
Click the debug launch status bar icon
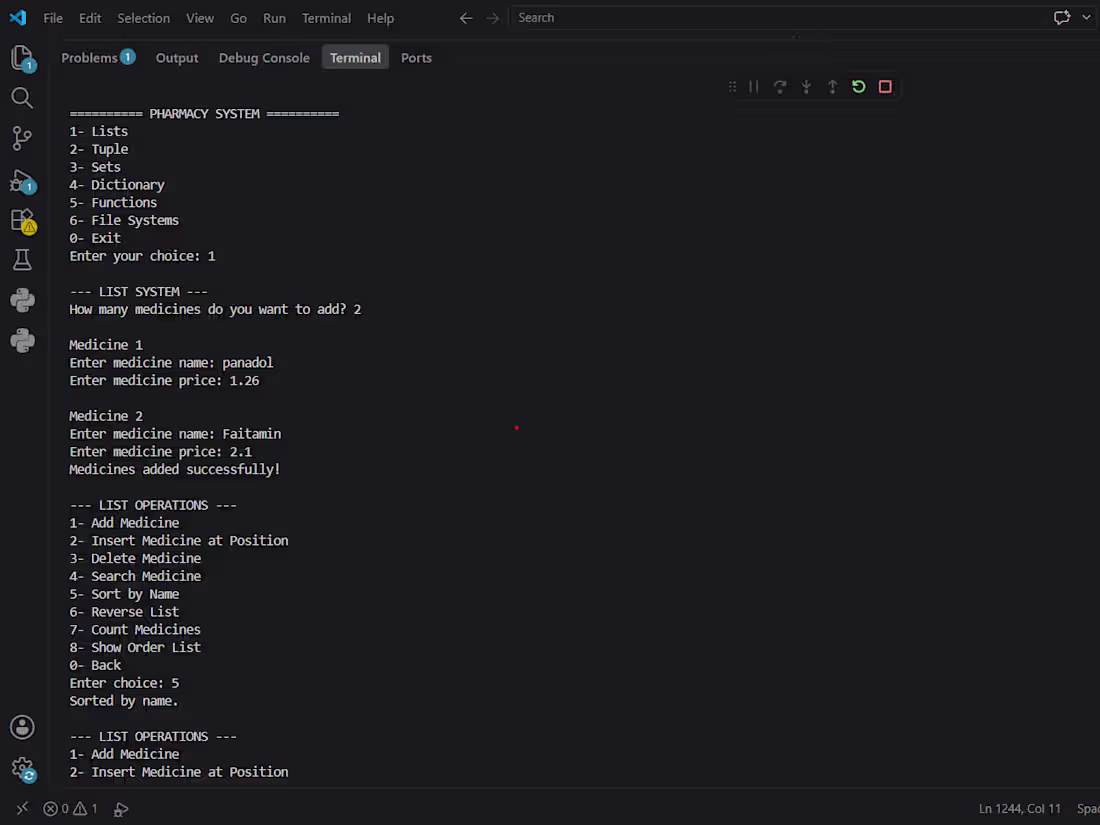121,809
